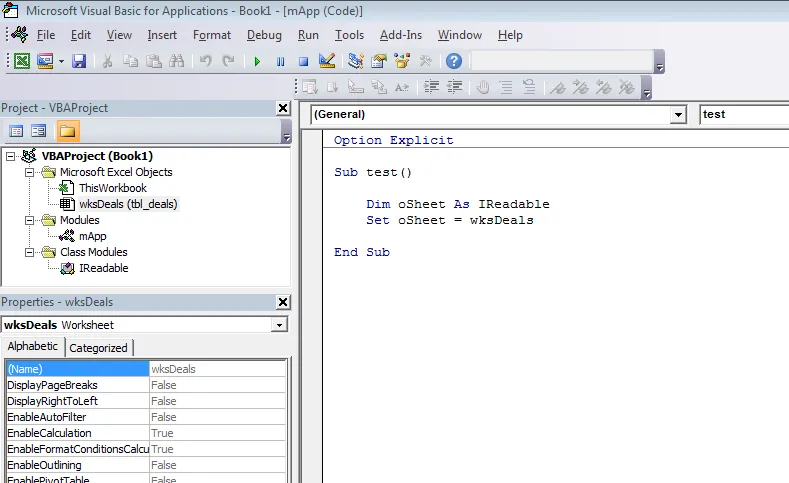Image resolution: width=789 pixels, height=483 pixels.
Task: Click the Copy icon in toolbar
Action: (131, 61)
